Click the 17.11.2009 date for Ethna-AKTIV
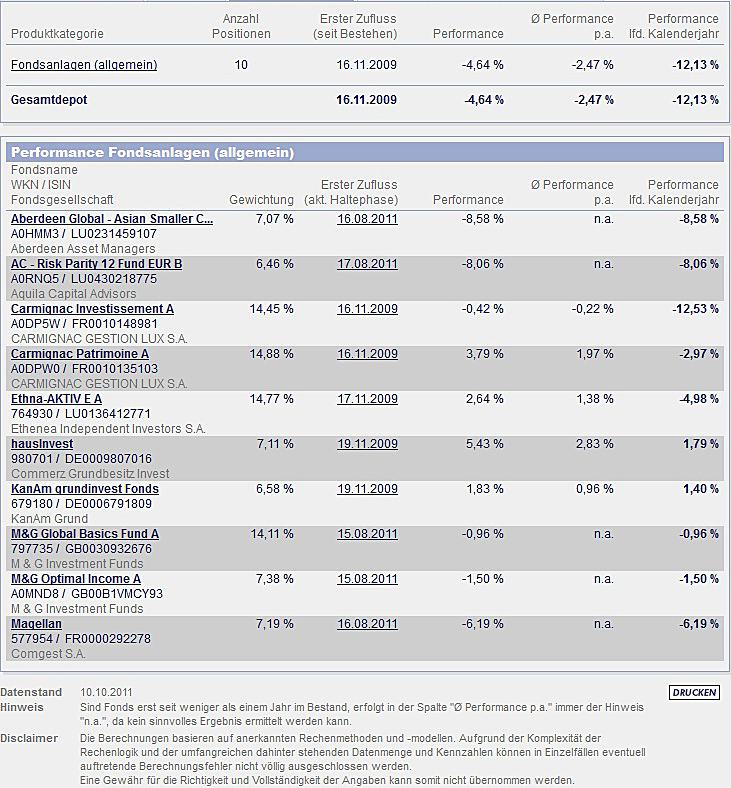 point(367,399)
